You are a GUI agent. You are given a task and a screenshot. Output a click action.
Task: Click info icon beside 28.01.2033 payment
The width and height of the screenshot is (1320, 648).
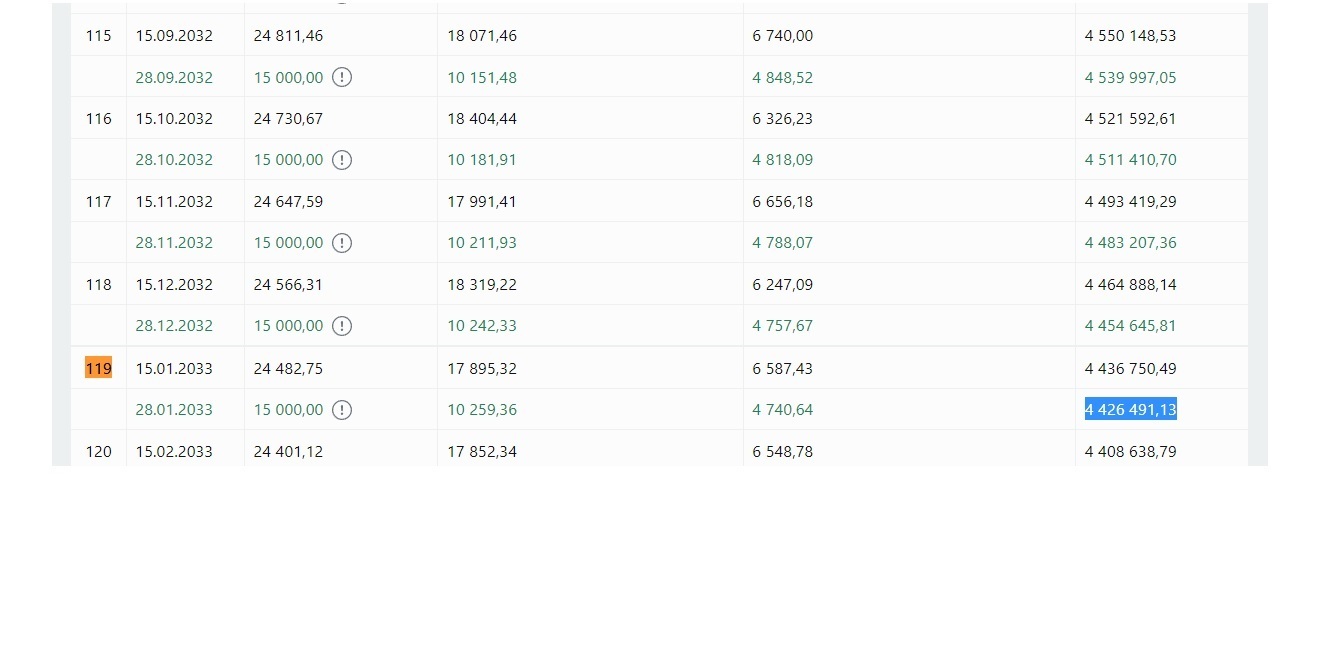coord(342,410)
